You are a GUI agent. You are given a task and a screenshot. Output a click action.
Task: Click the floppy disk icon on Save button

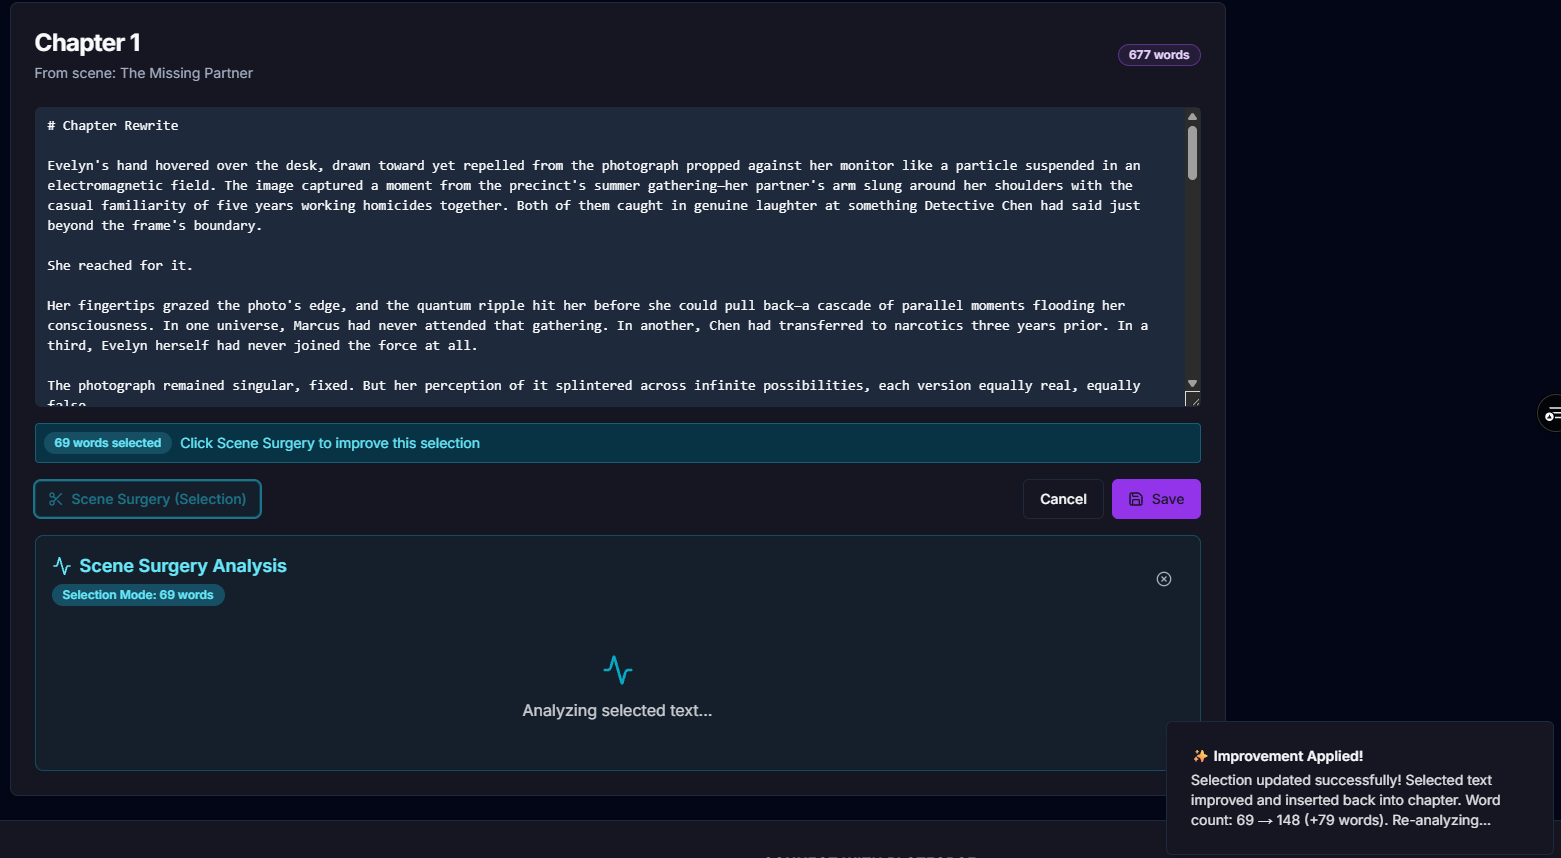(1136, 498)
